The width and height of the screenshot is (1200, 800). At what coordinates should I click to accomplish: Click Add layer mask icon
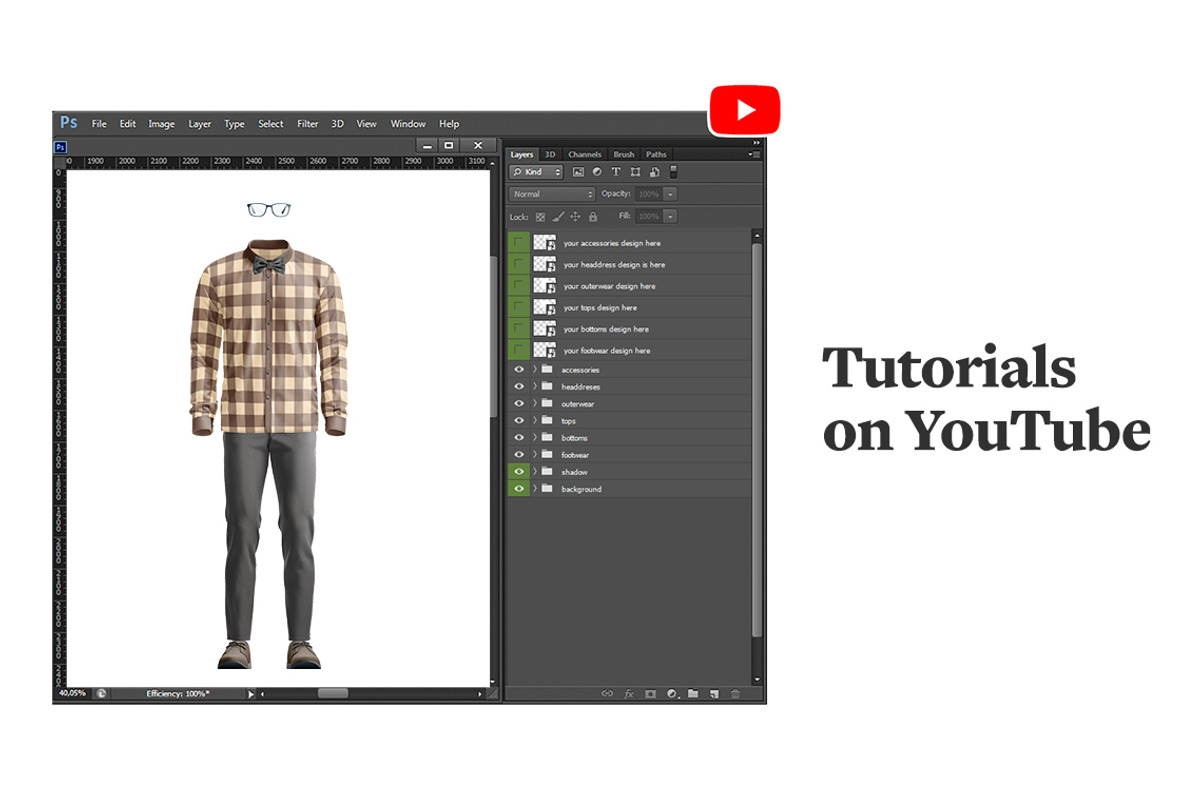[650, 693]
